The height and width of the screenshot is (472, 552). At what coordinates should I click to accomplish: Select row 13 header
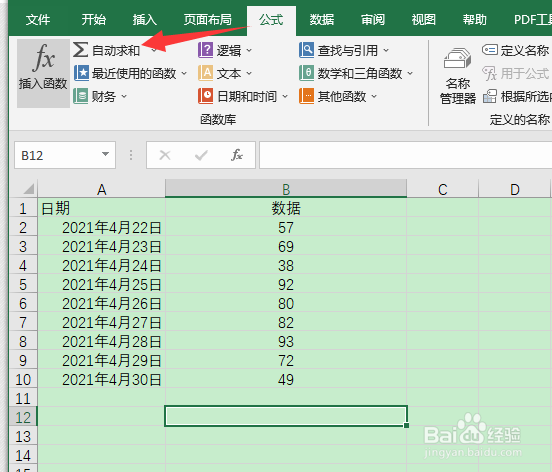(23, 436)
